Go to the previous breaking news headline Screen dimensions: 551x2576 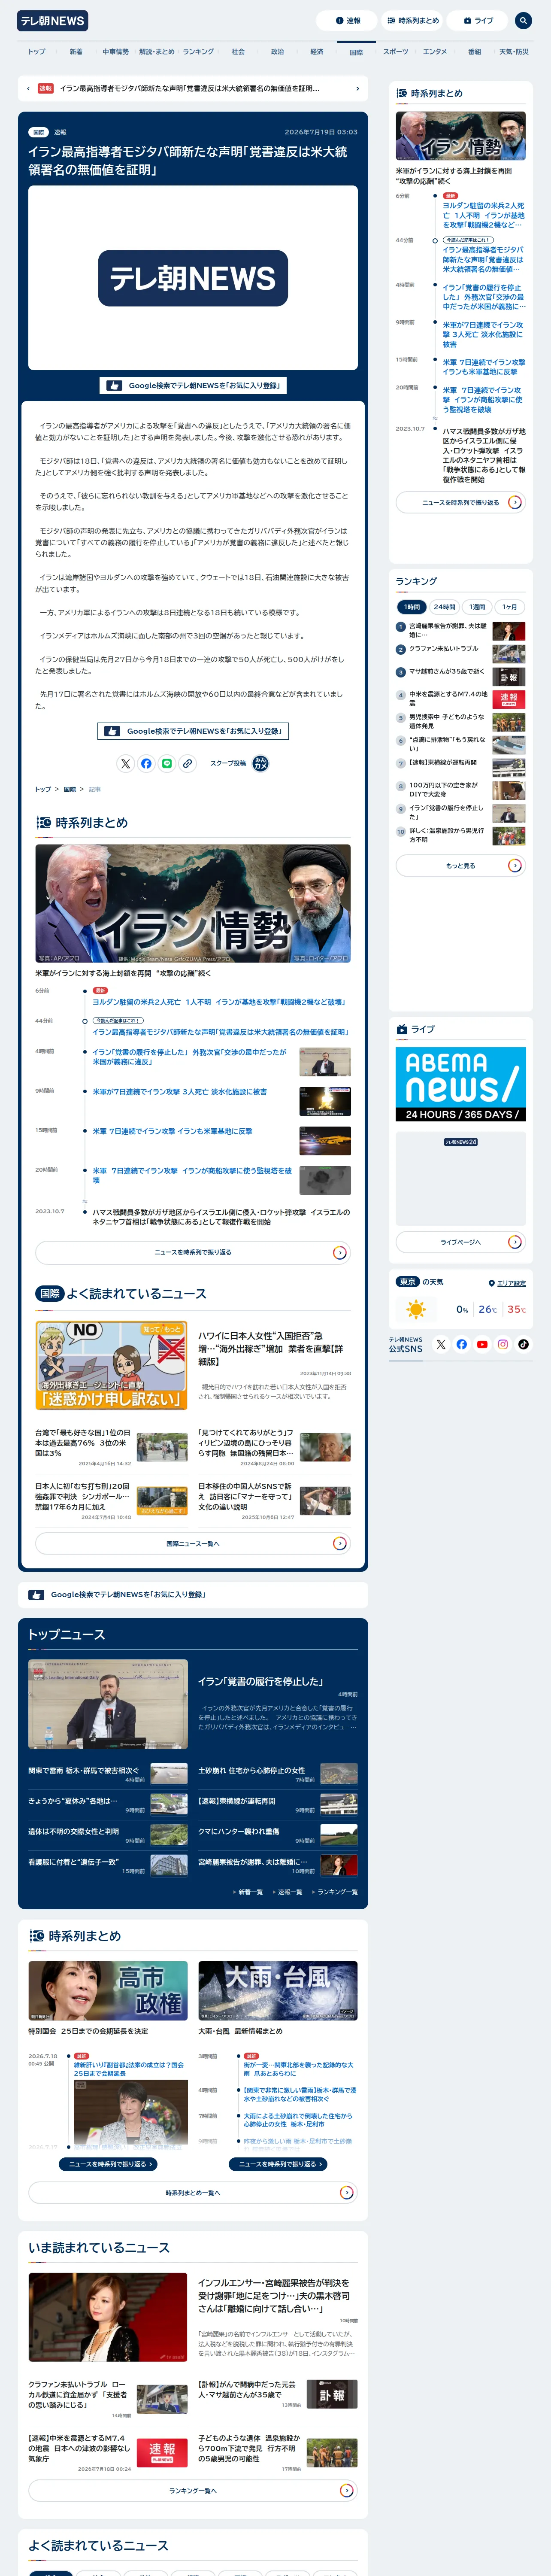[x=28, y=89]
